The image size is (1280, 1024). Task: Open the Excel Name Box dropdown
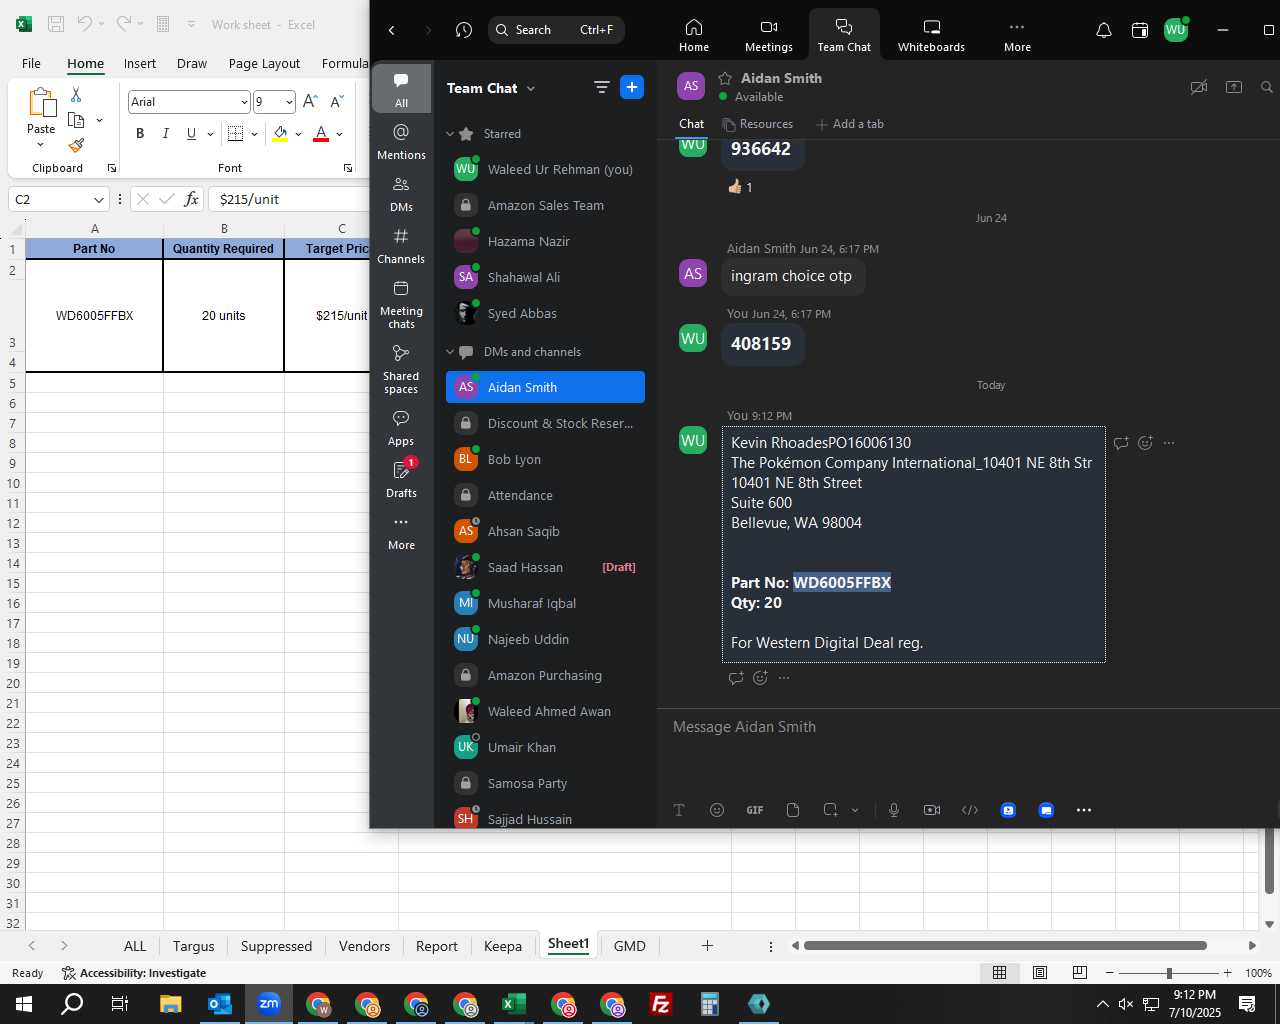[98, 199]
